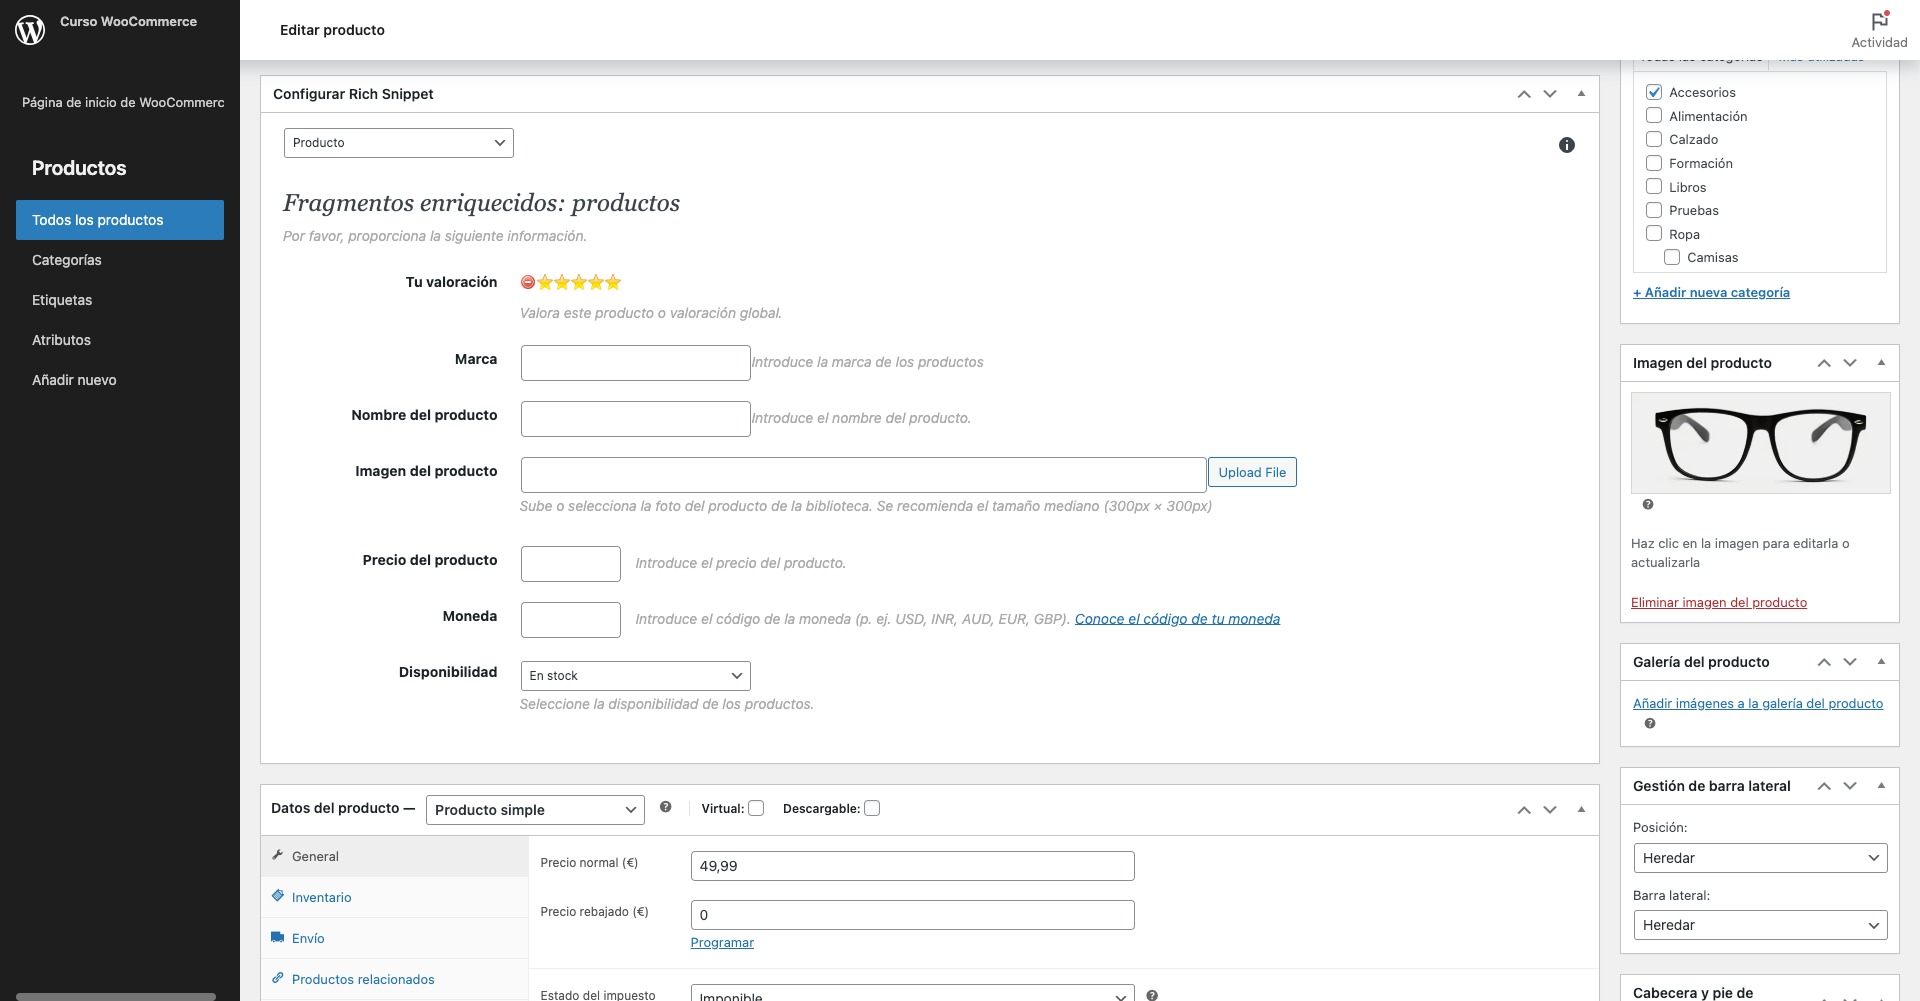Enable the Virtual product checkbox
Screen dimensions: 1920x1001
pyautogui.click(x=757, y=807)
